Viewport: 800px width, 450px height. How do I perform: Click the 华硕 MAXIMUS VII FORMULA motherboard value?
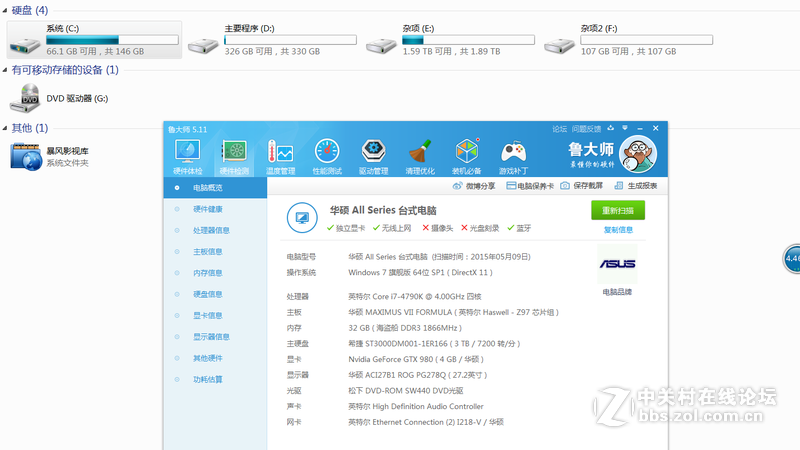454,312
